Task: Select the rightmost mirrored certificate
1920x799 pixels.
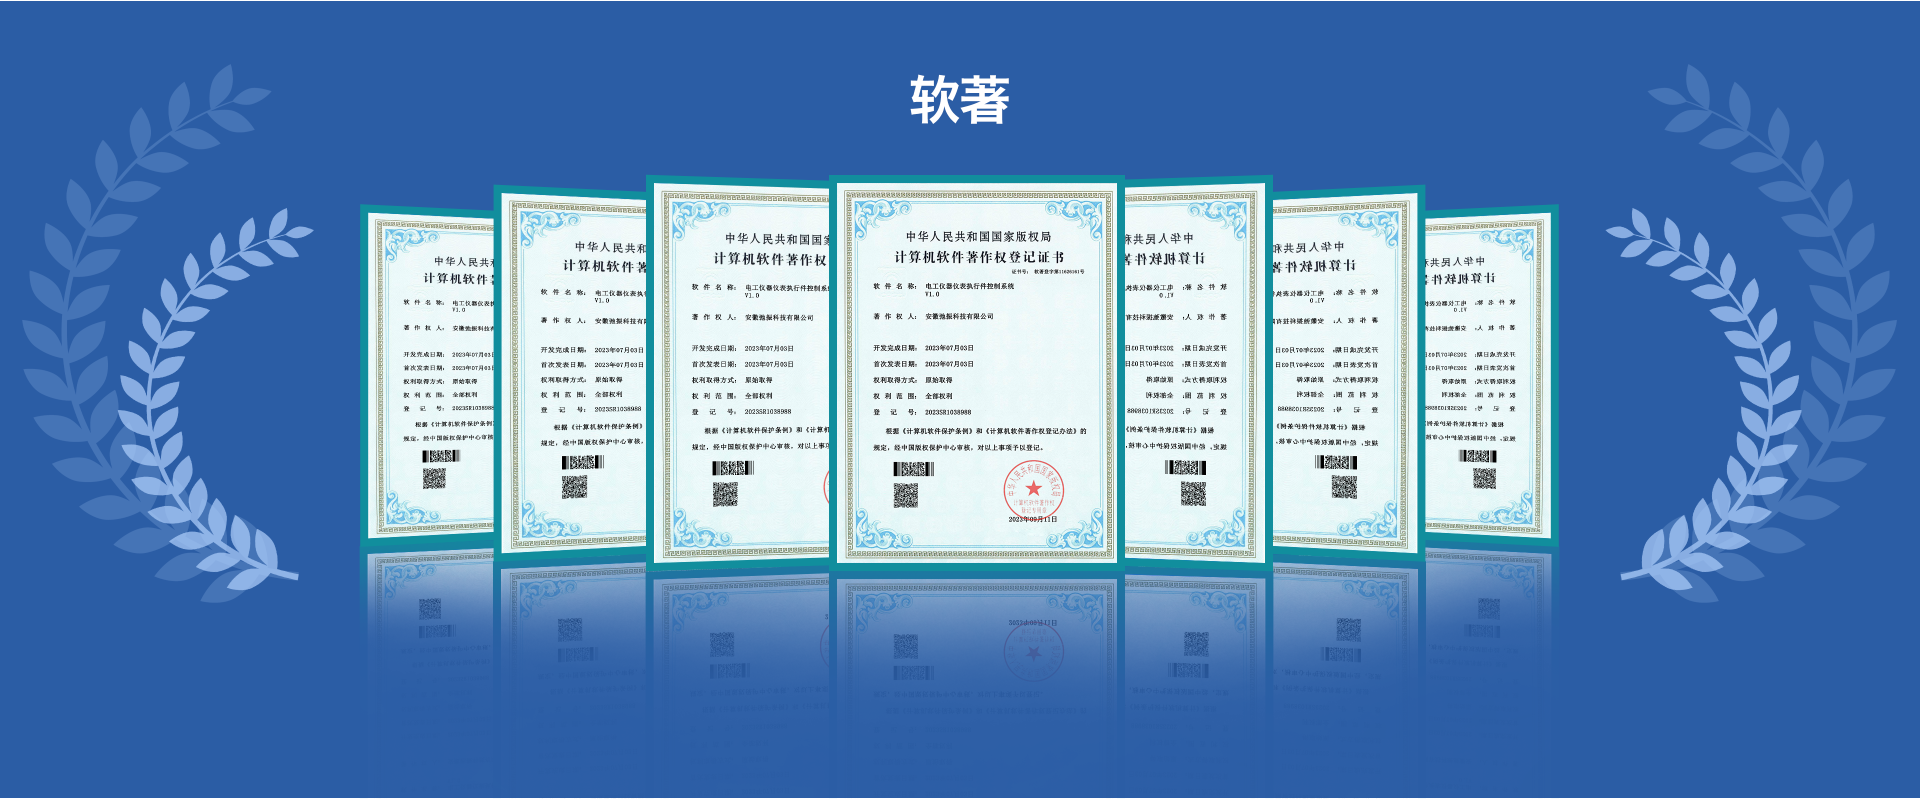Action: [1490, 374]
